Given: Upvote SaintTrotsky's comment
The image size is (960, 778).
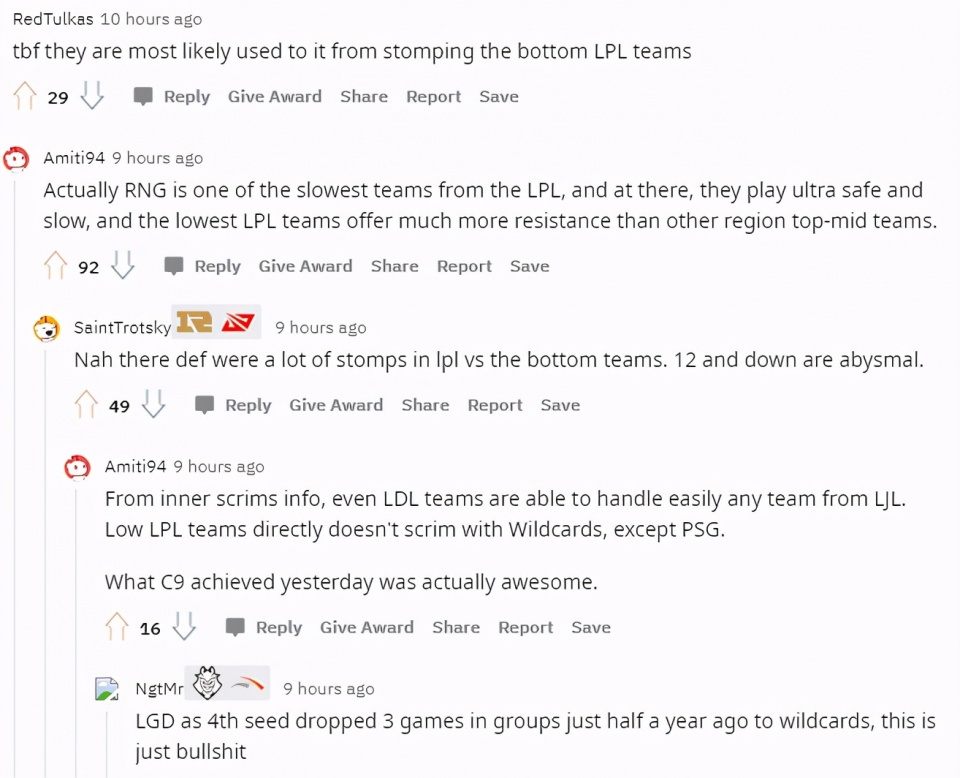Looking at the screenshot, I should coord(86,405).
